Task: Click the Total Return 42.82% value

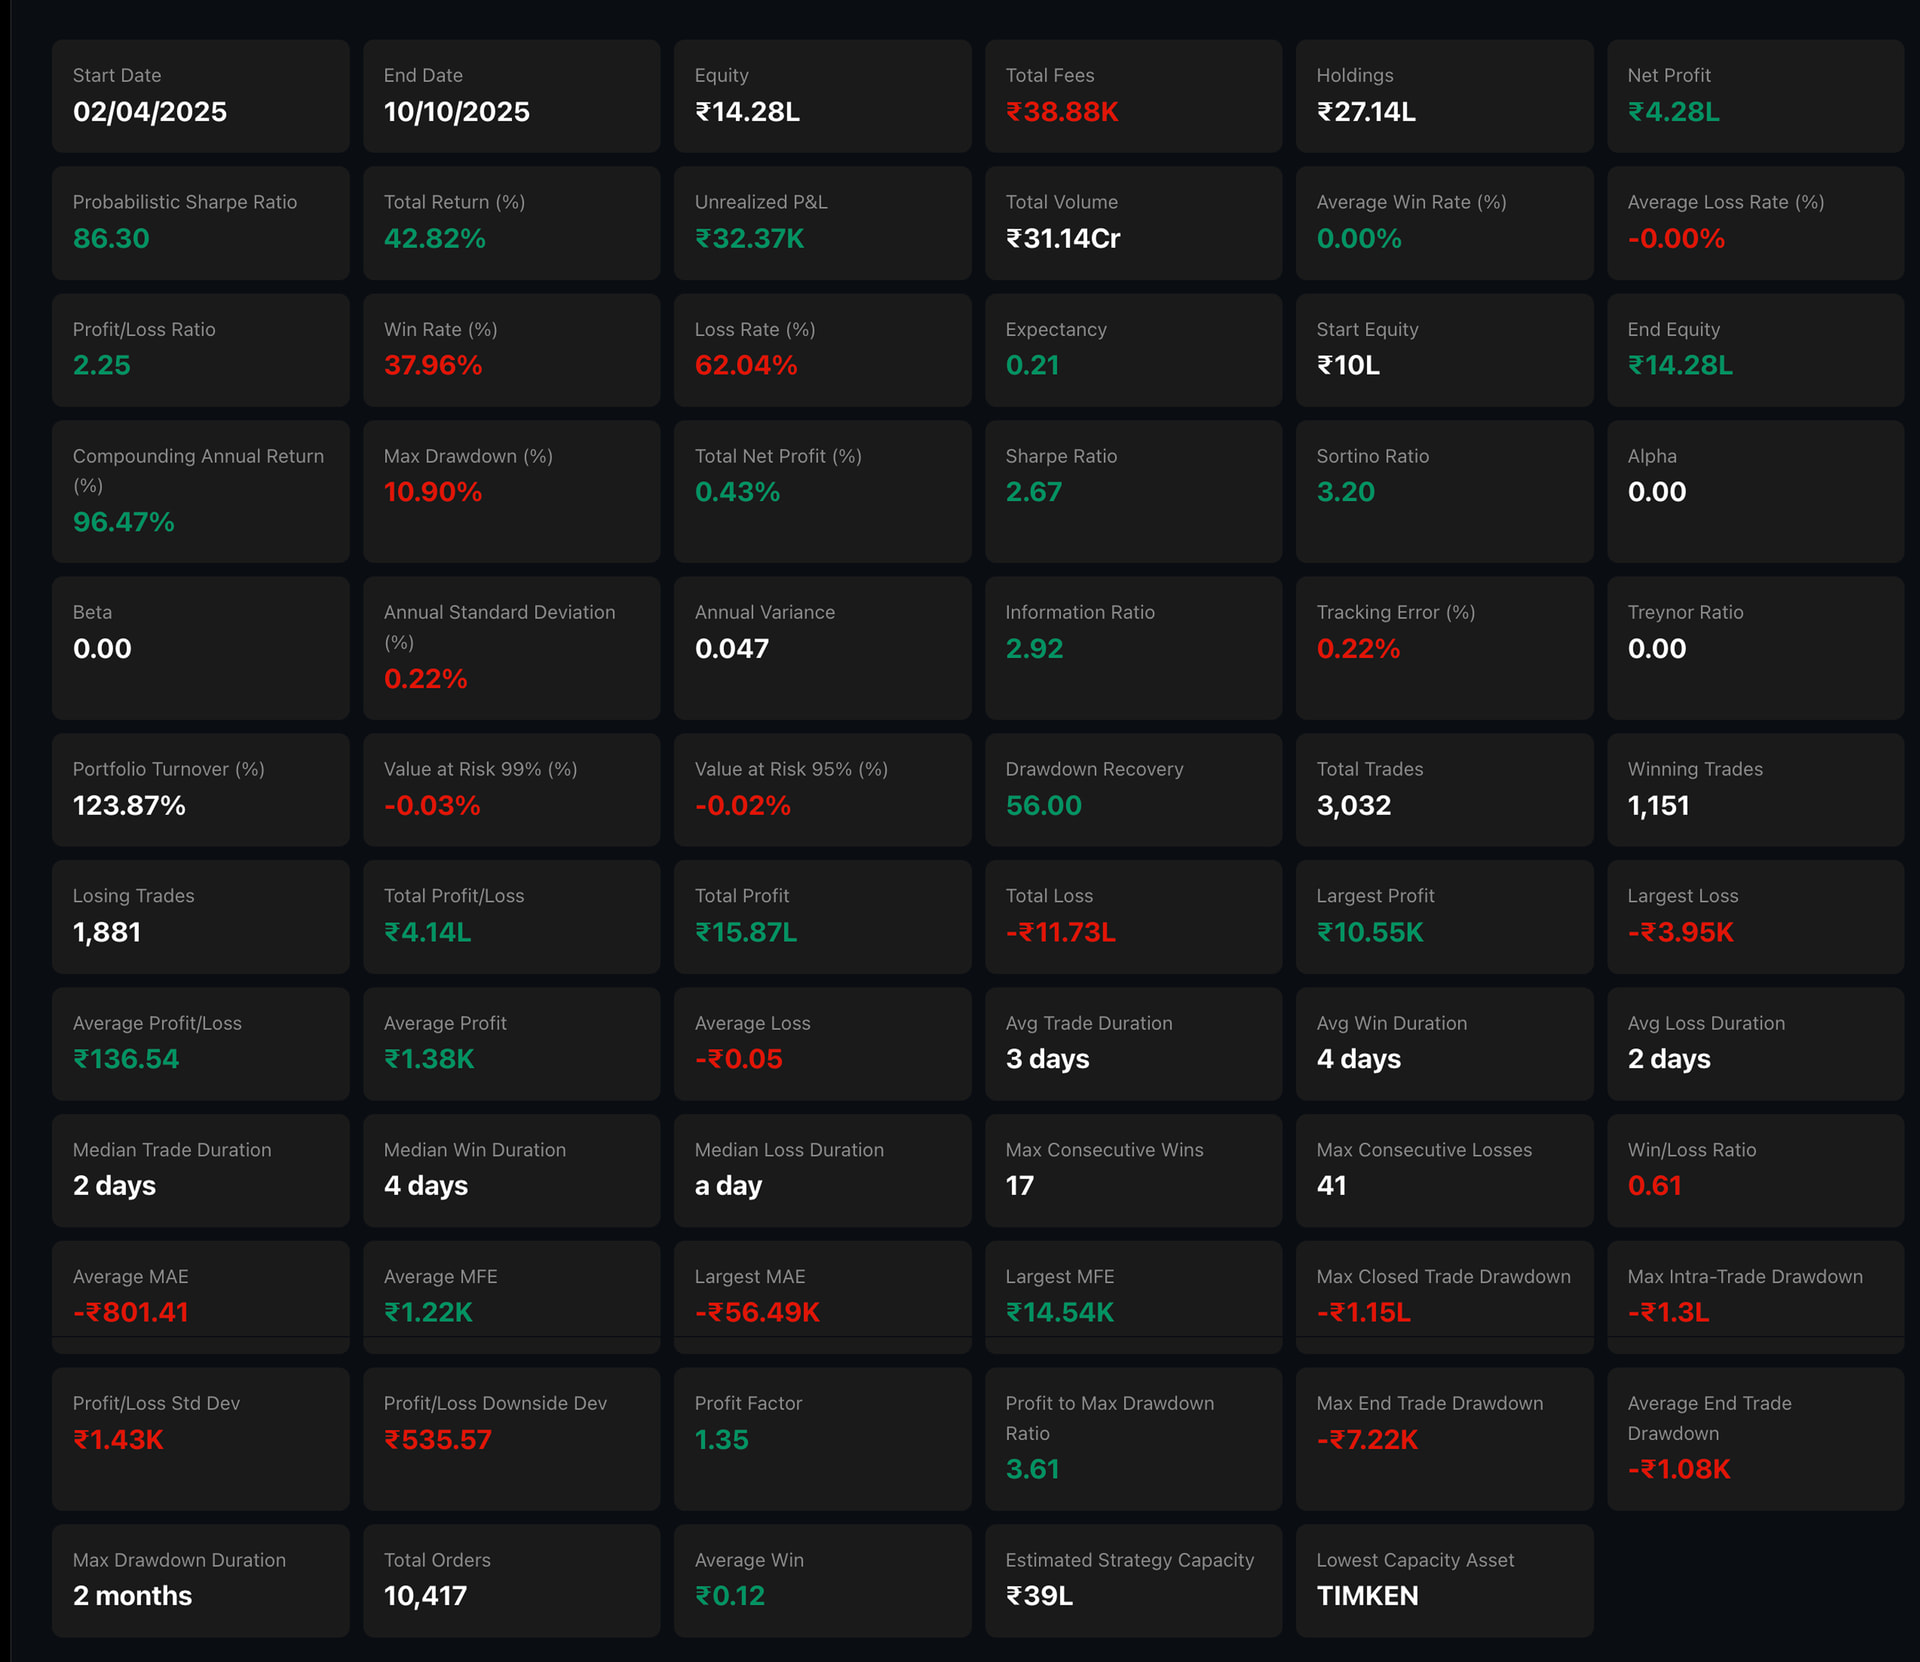Action: tap(435, 239)
